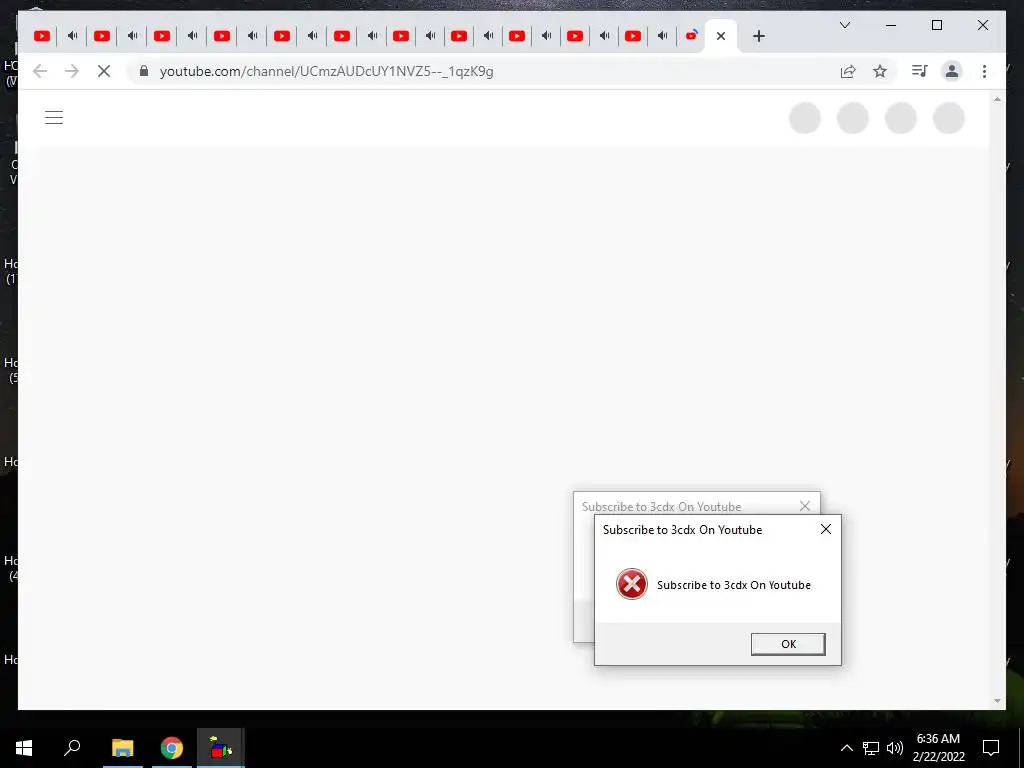Viewport: 1024px width, 768px height.
Task: Bookmark this tab with the star icon
Action: (x=880, y=71)
